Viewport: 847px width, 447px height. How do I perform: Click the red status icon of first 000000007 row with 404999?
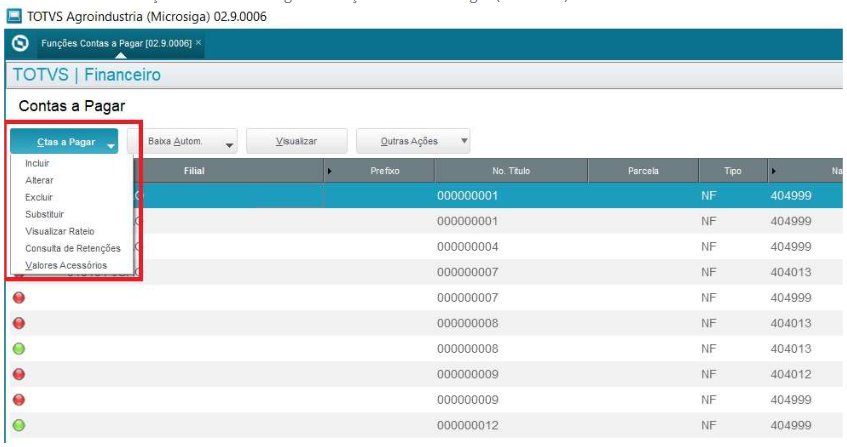[x=19, y=297]
